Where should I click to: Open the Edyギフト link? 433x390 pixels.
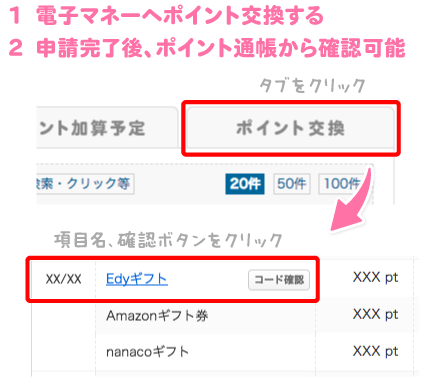[137, 279]
